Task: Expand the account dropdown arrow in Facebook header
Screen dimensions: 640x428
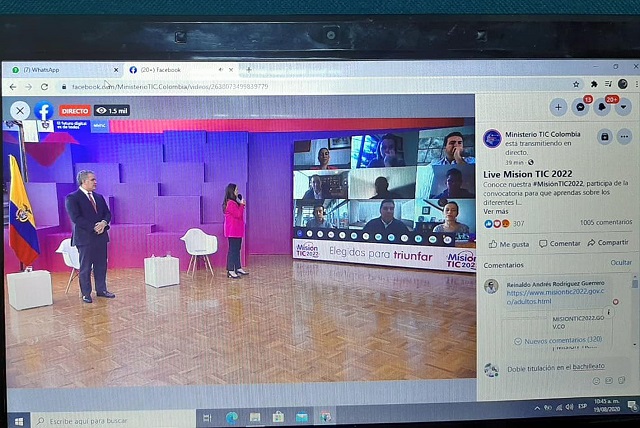Action: point(623,107)
